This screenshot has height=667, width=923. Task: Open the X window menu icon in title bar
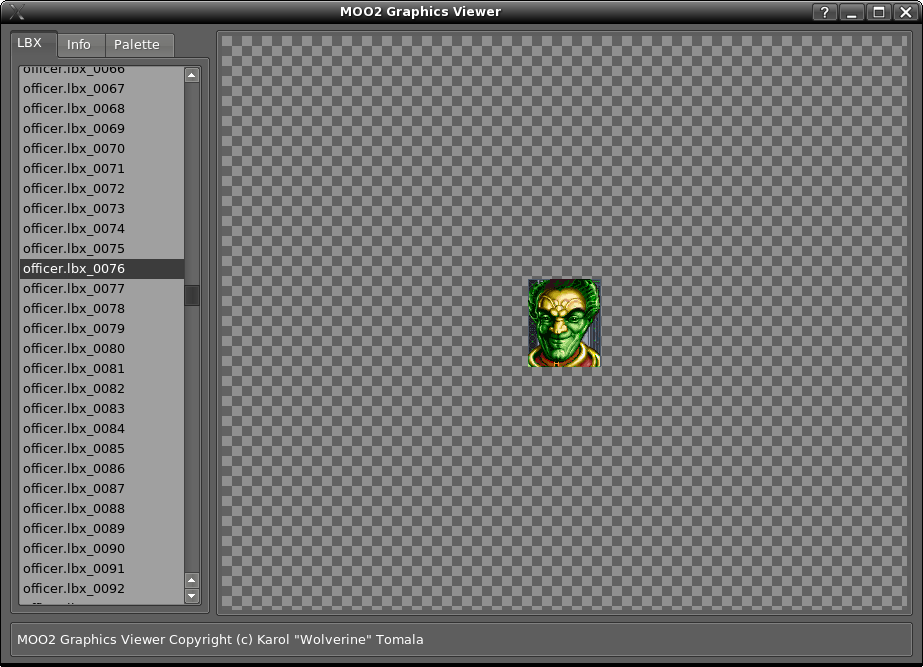(17, 12)
